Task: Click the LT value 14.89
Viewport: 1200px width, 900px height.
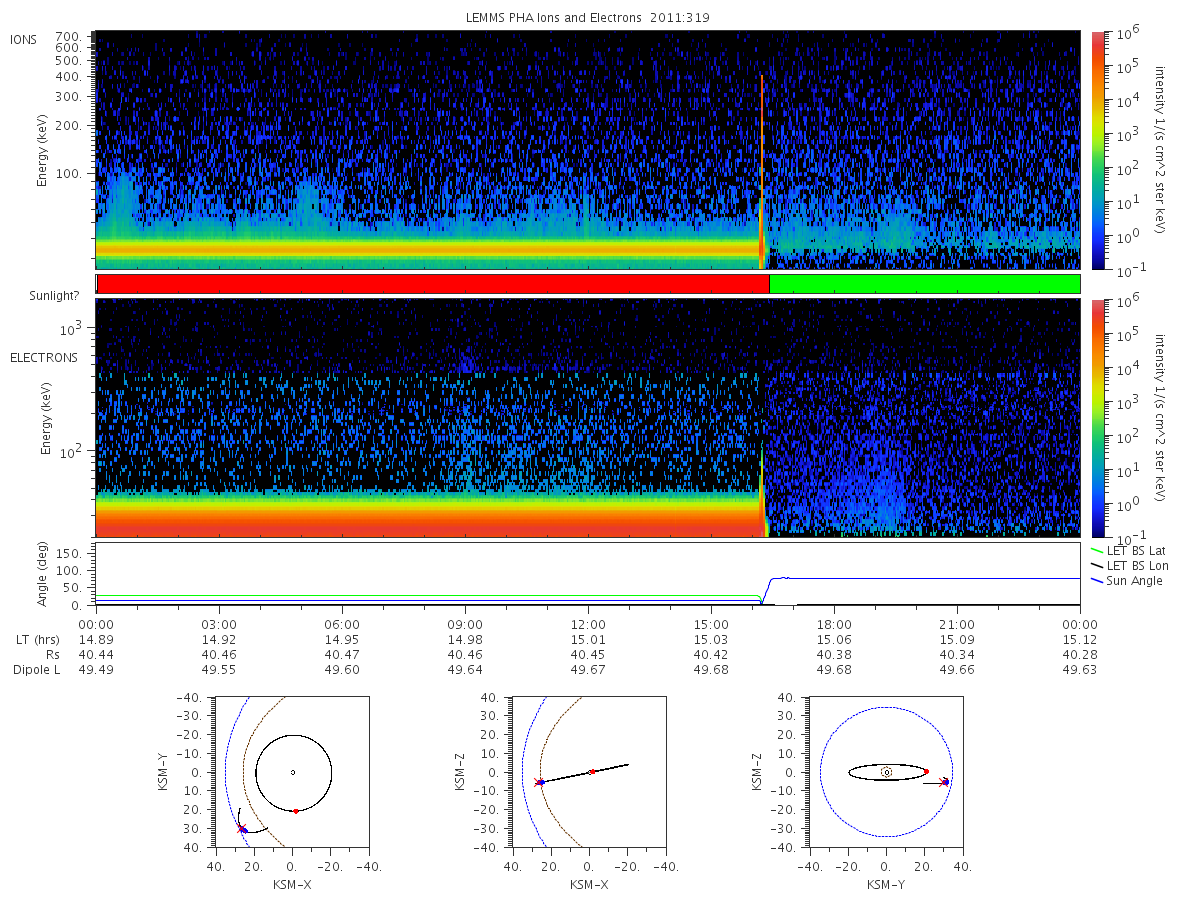Action: [96, 639]
